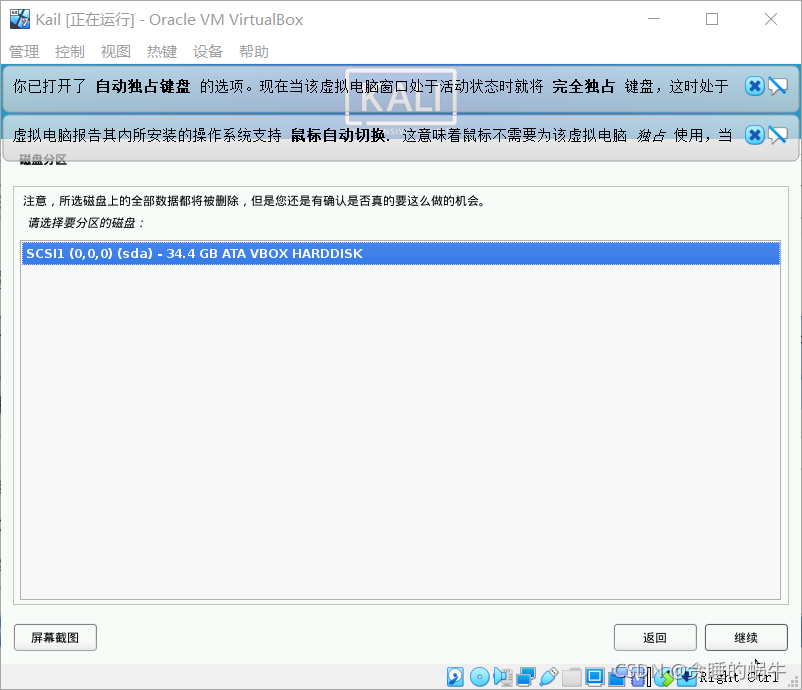Image resolution: width=802 pixels, height=690 pixels.
Task: Click the network adapter status icon
Action: pos(526,677)
